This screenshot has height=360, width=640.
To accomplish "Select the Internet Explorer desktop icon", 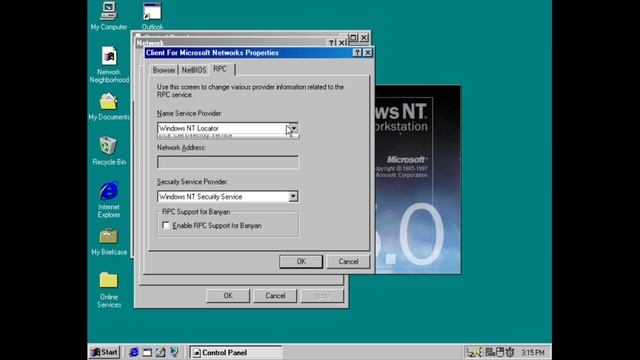I will (109, 200).
